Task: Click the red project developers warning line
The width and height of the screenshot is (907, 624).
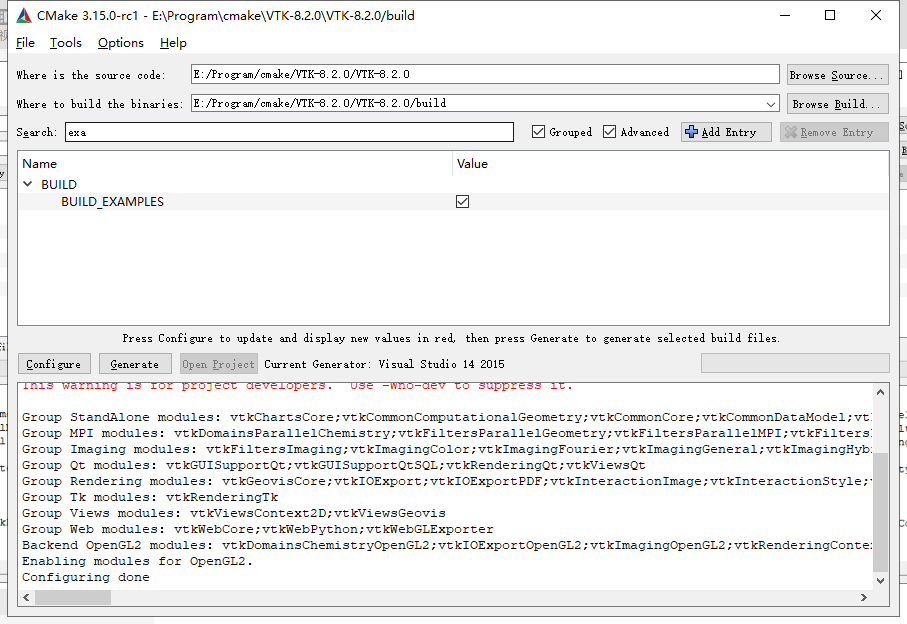Action: pos(297,386)
